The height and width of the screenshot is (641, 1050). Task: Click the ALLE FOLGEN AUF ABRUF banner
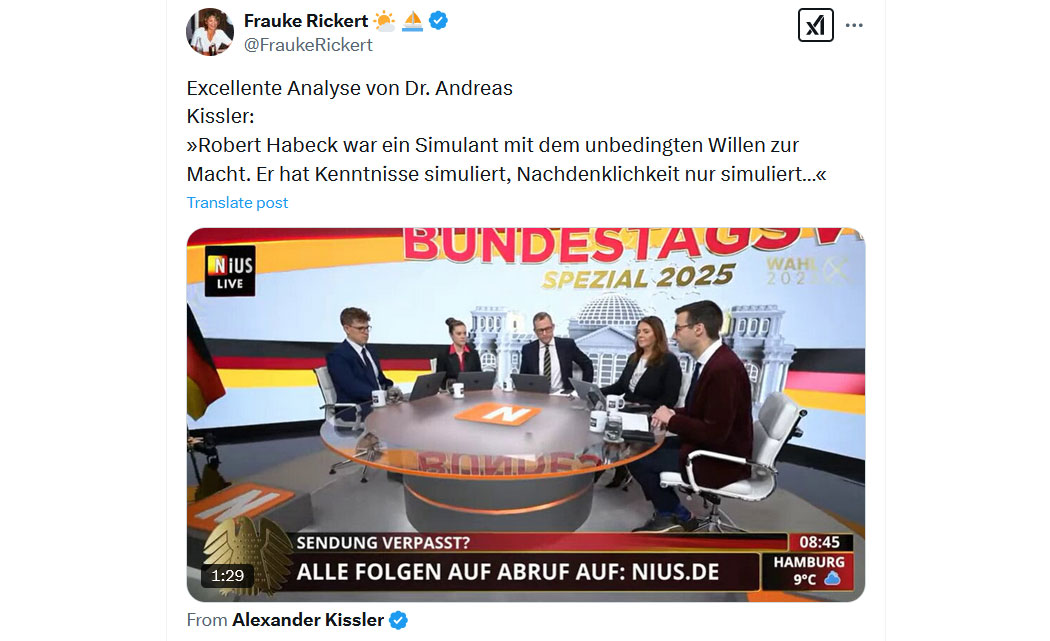pos(508,572)
